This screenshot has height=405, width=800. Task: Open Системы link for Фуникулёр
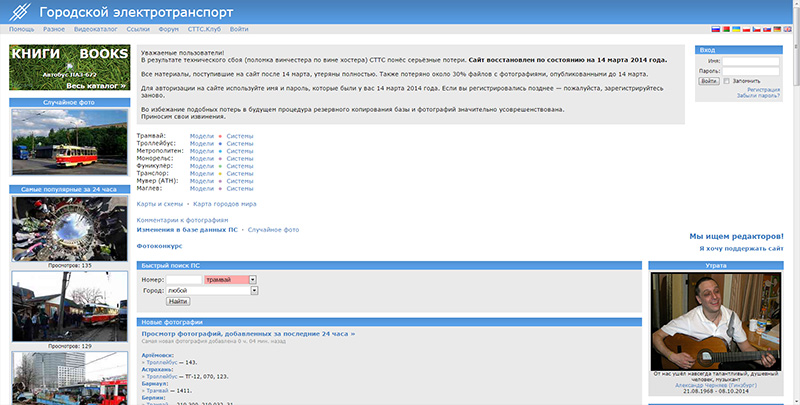pos(240,166)
